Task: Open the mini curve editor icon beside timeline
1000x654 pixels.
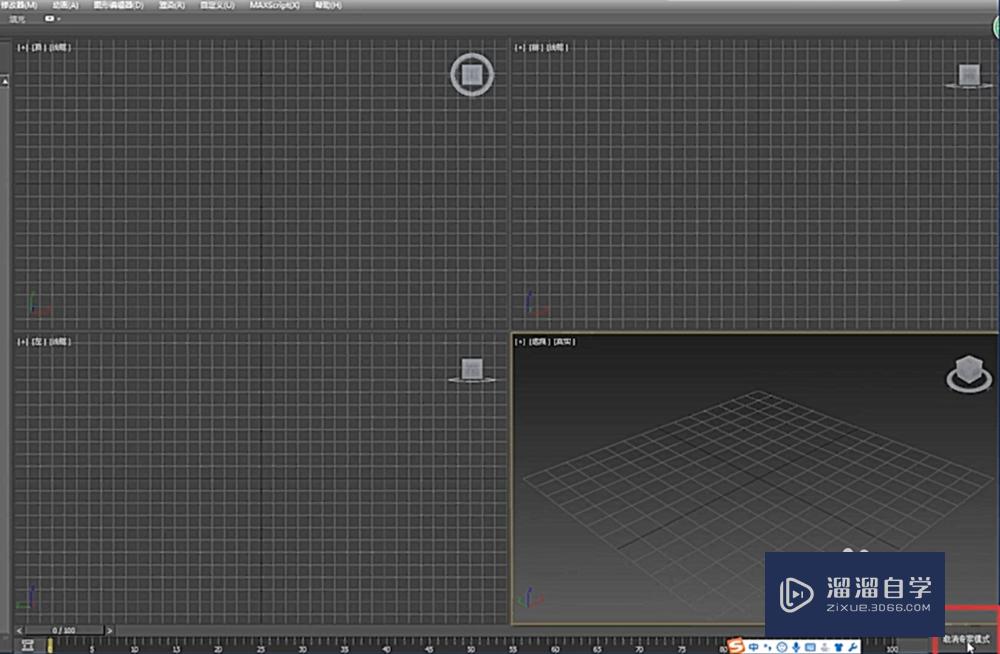Action: point(27,645)
